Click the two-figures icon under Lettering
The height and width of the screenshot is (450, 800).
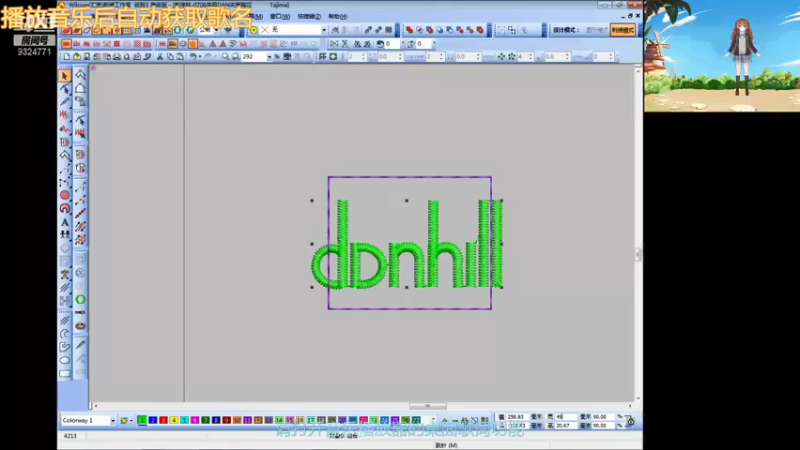[64, 235]
